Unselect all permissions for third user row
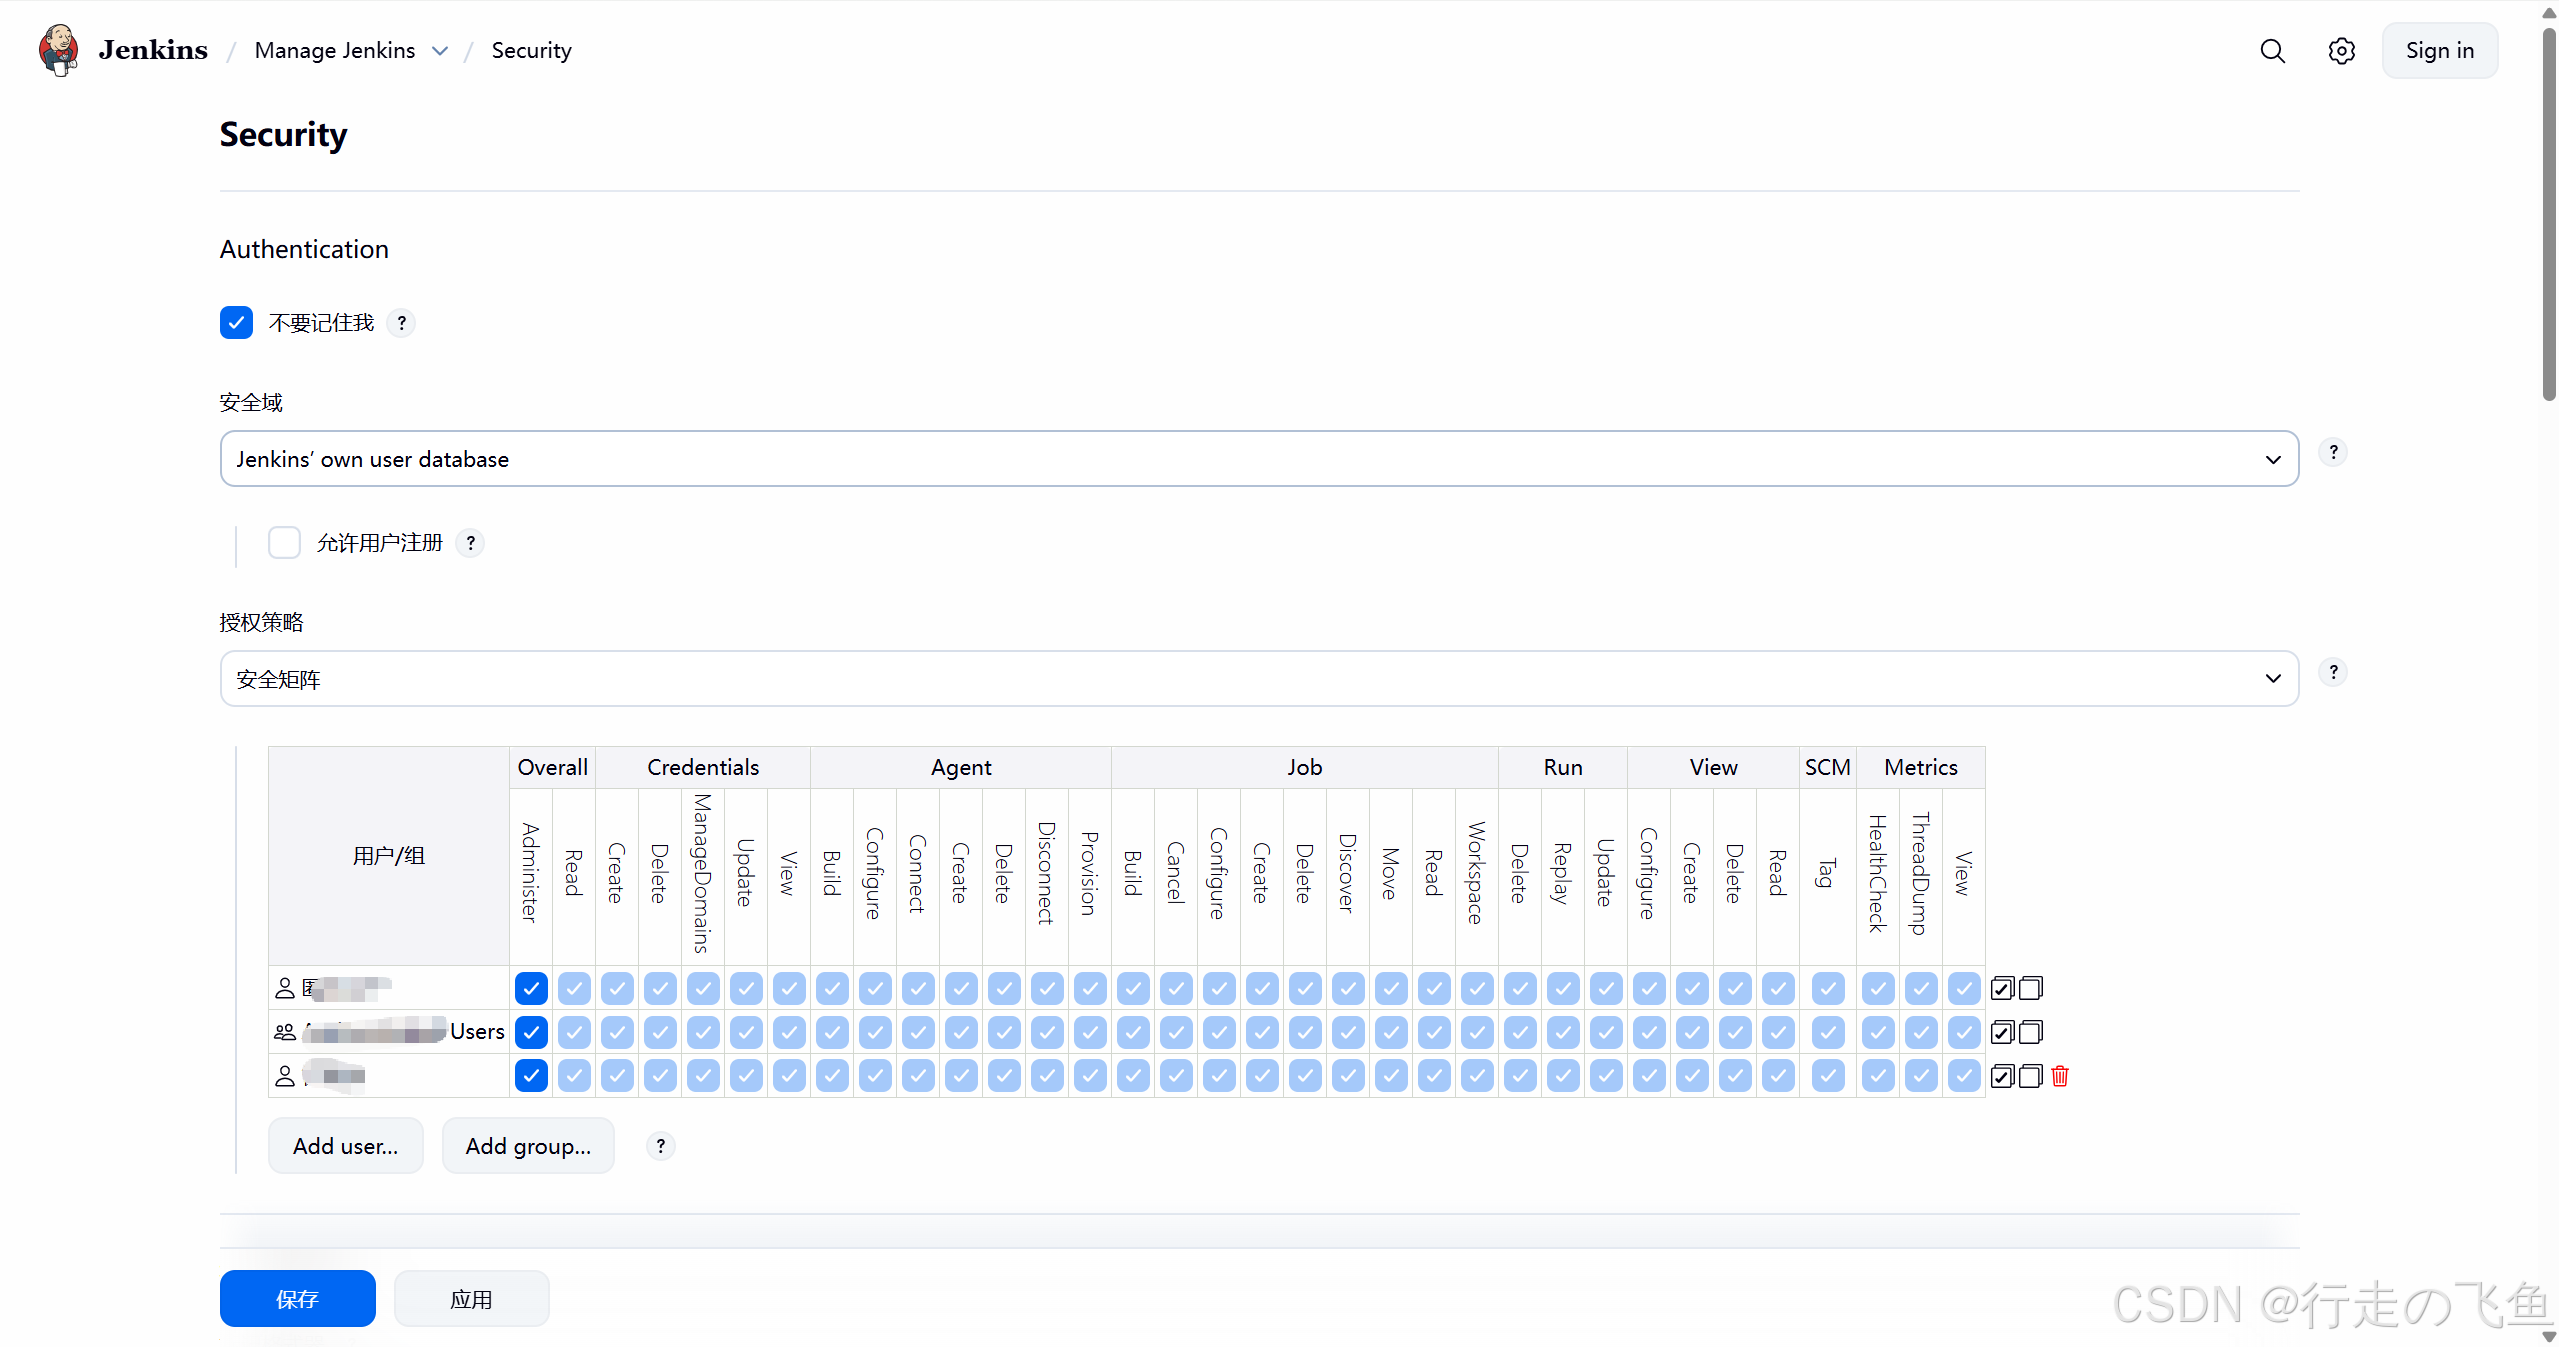 (2030, 1076)
